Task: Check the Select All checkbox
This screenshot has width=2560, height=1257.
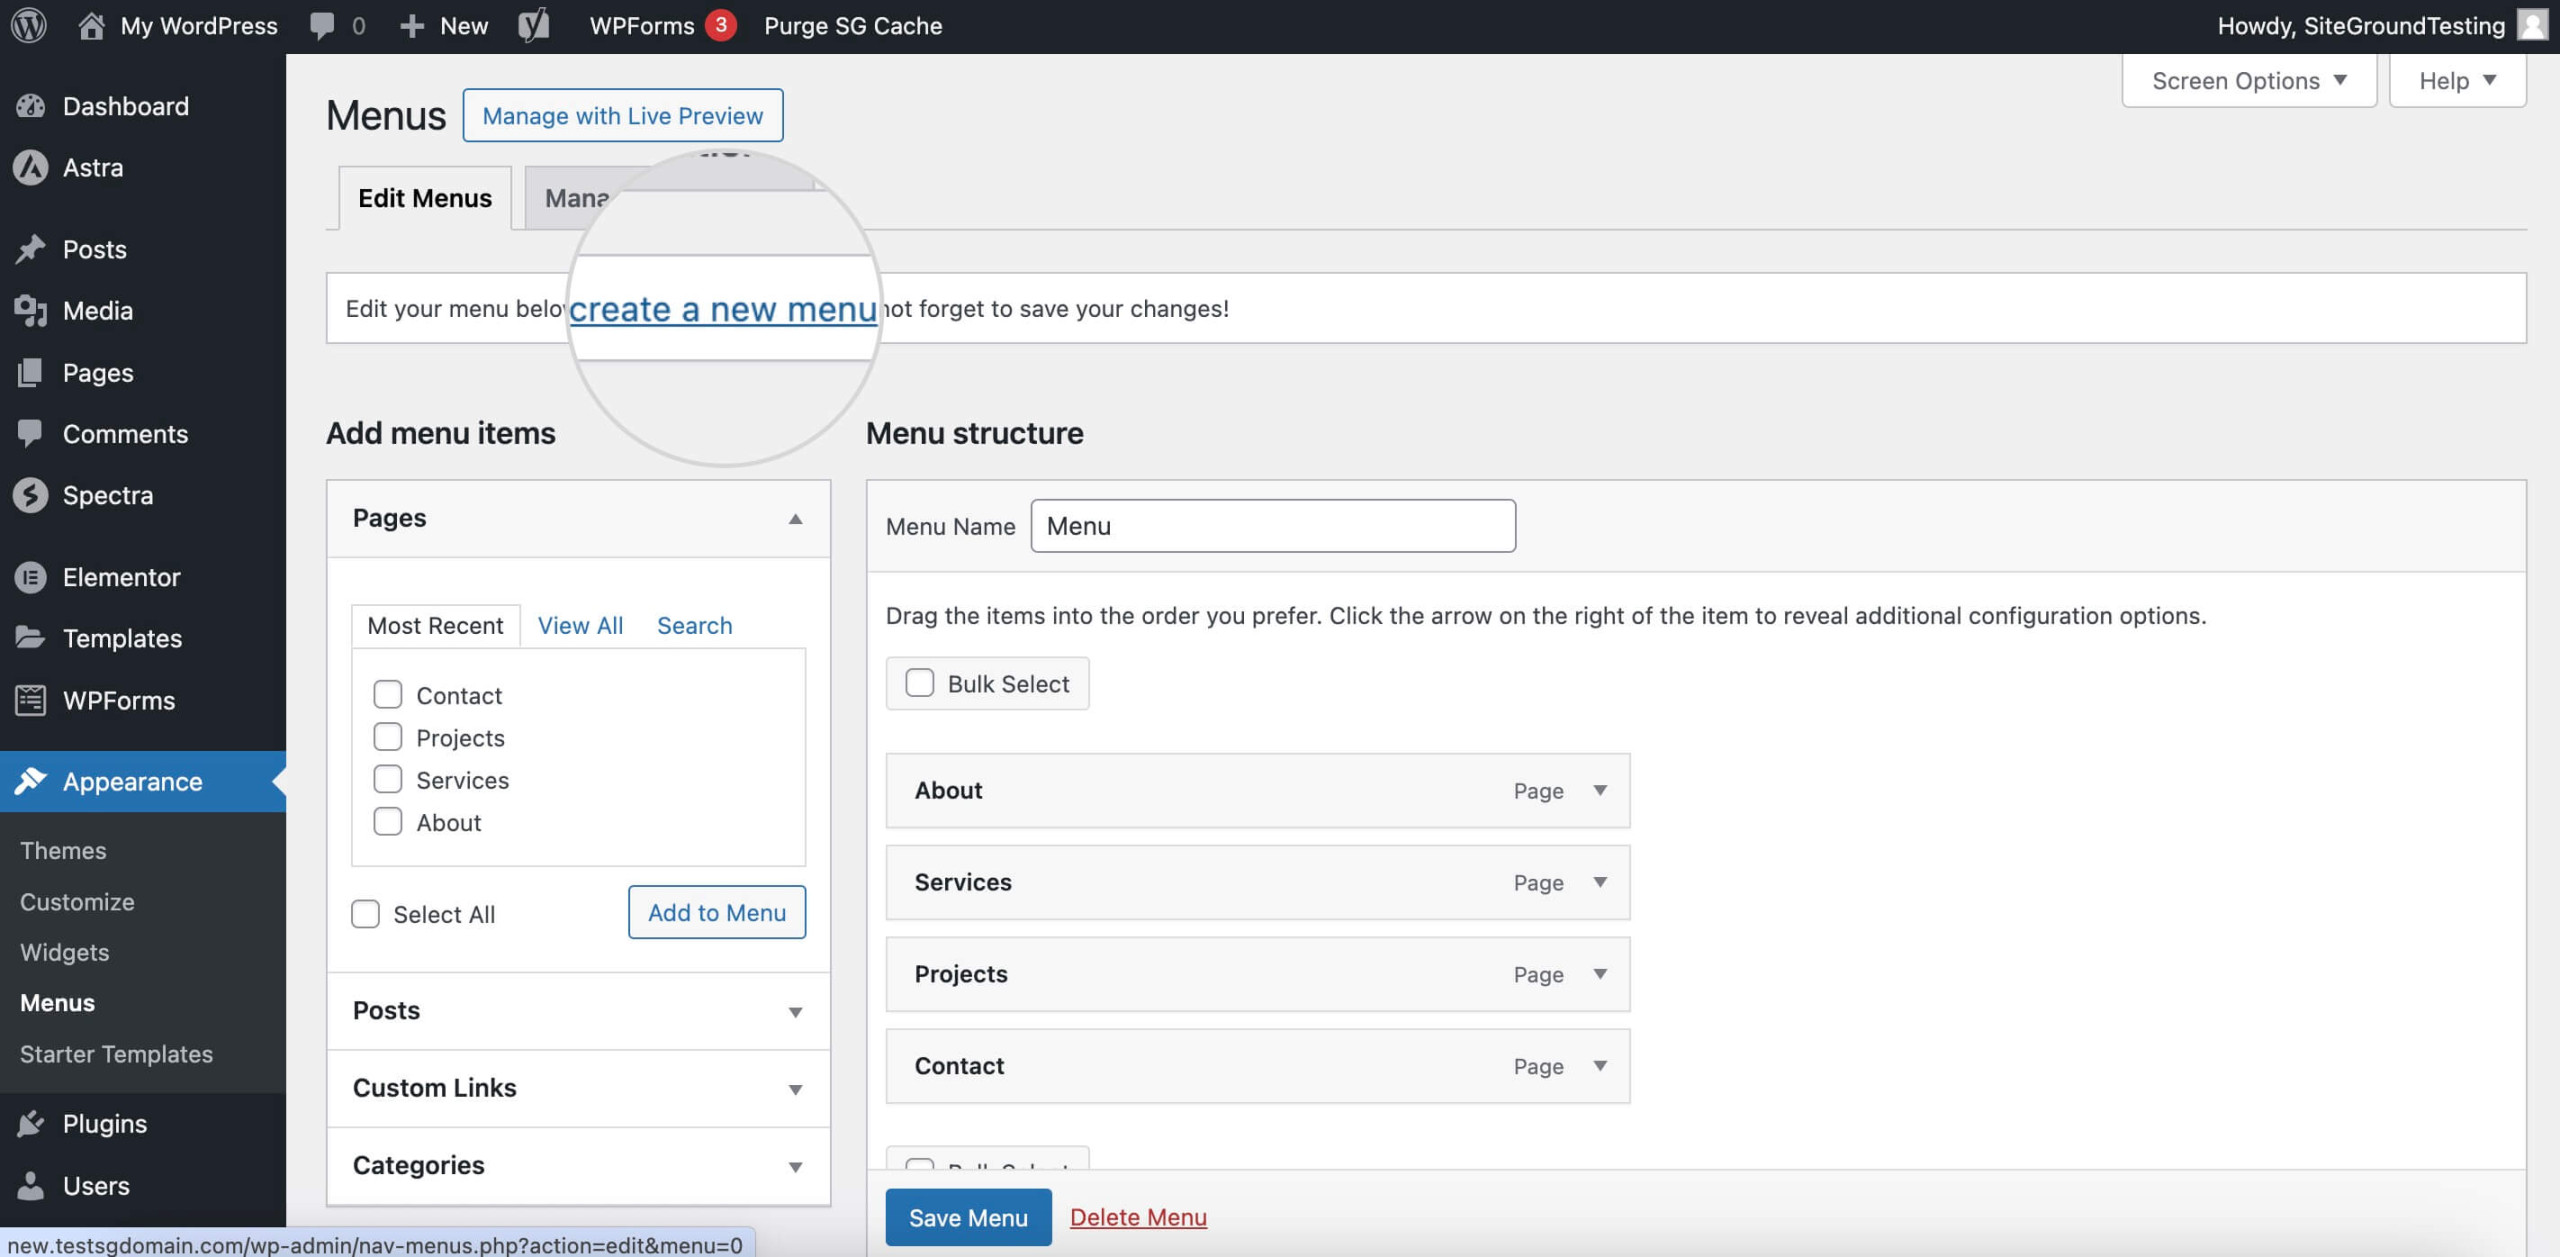Action: (366, 914)
